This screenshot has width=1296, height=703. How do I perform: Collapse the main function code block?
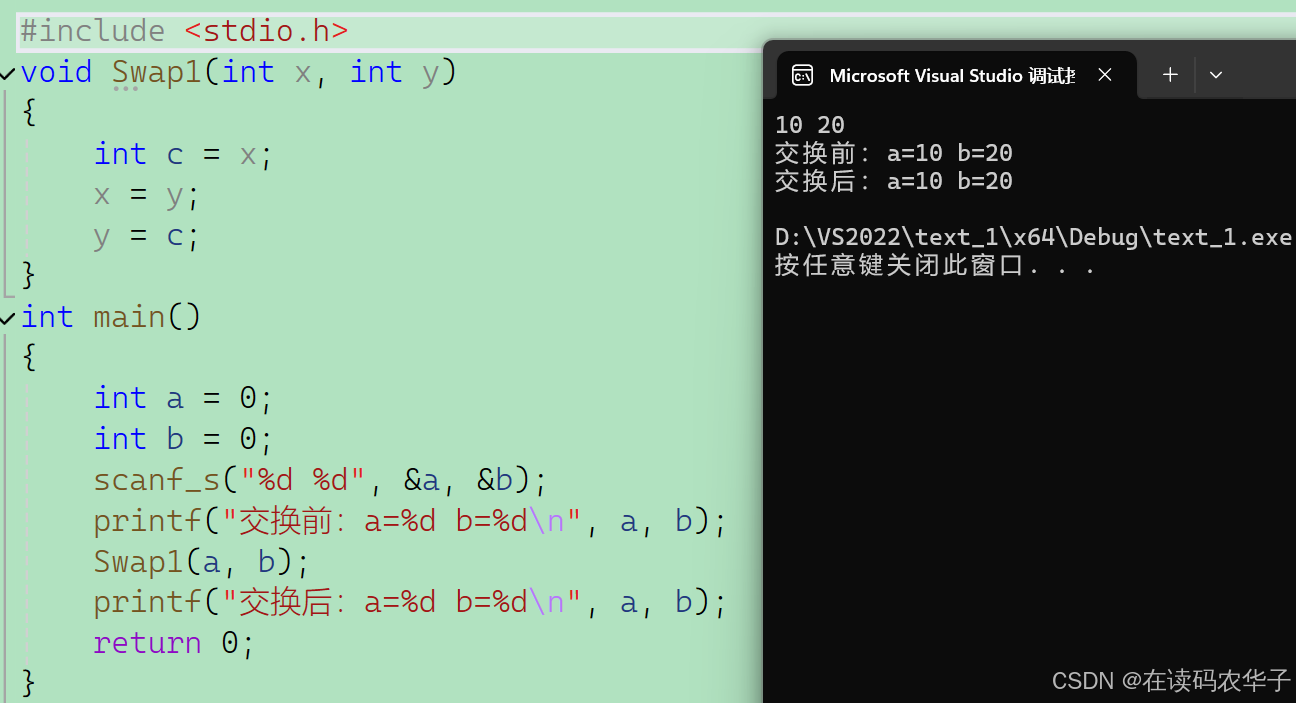pos(8,318)
